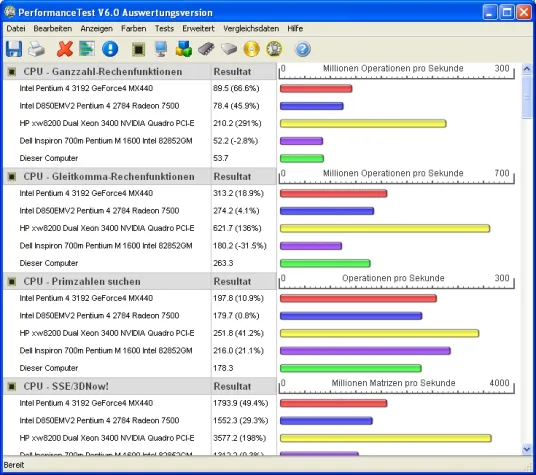The width and height of the screenshot is (536, 475).
Task: Click the CPU - Primzahlen suchen header
Action: [82, 282]
